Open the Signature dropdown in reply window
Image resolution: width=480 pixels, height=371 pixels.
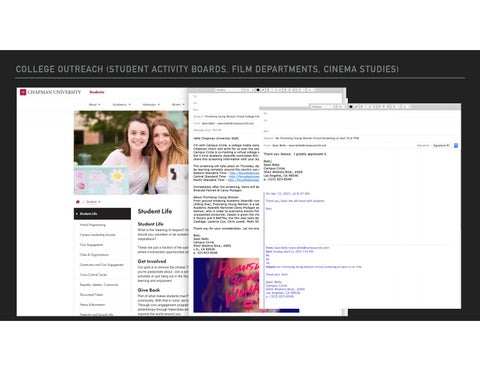[x=445, y=145]
